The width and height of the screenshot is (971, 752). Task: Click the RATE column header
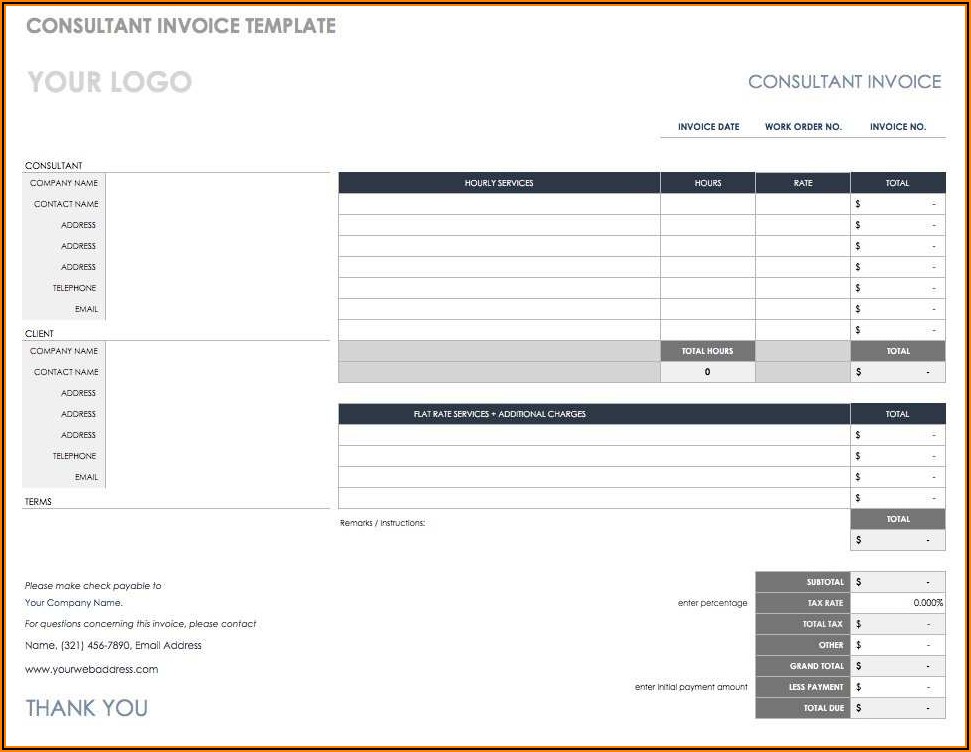click(x=803, y=183)
